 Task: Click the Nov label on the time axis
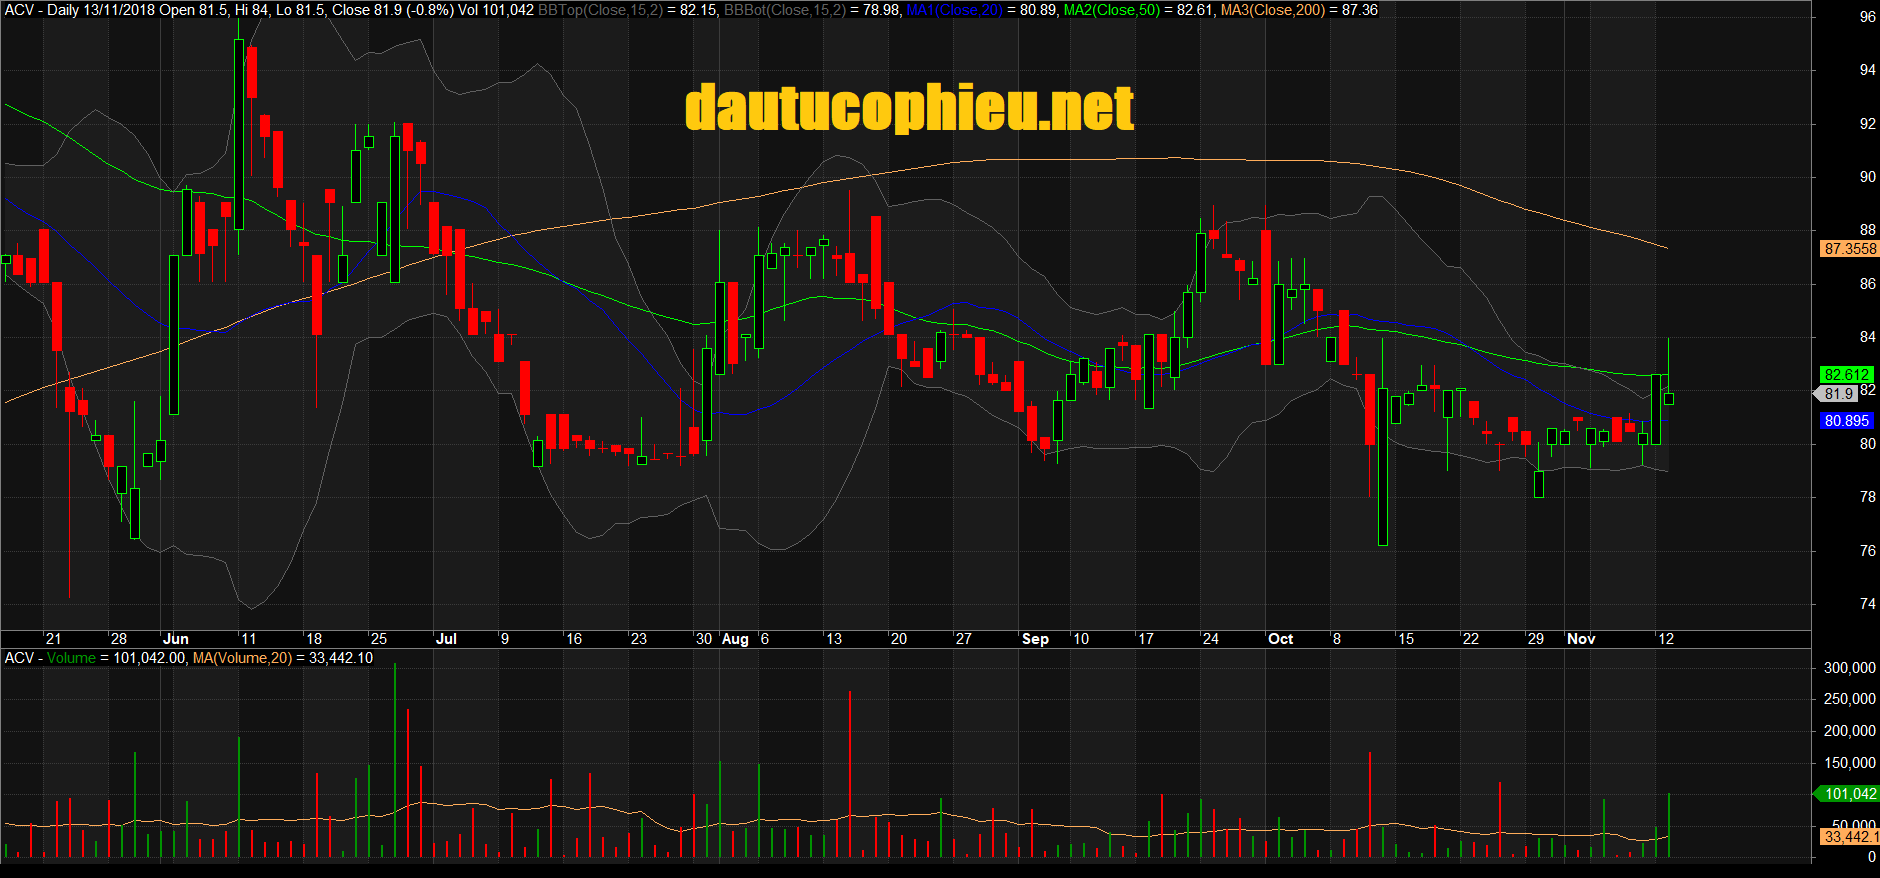point(1581,639)
